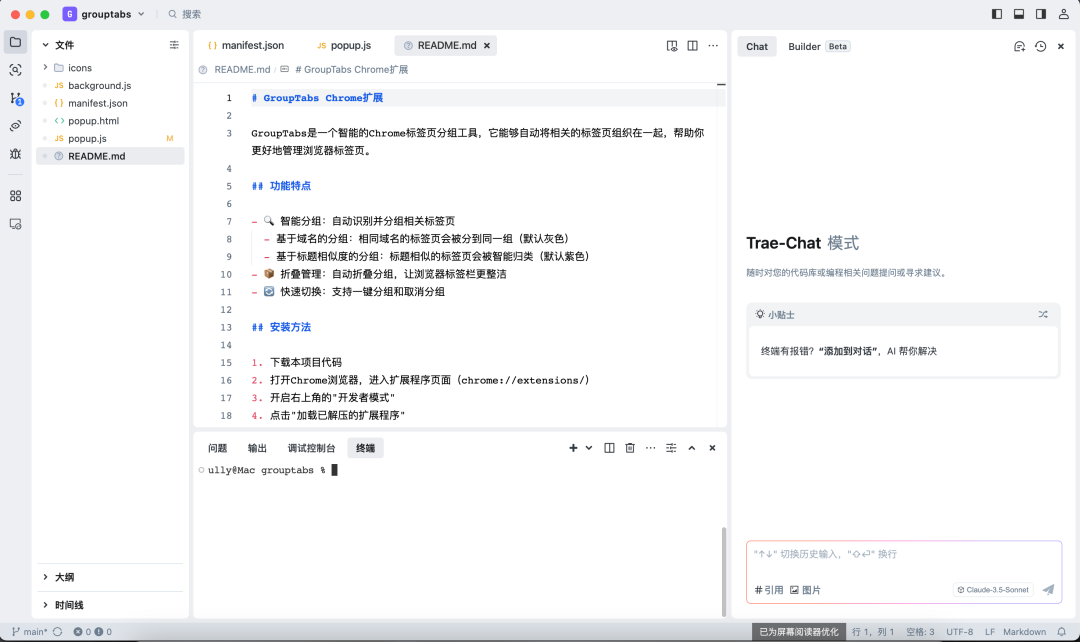Toggle the left sidebar layout icon

pyautogui.click(x=997, y=14)
